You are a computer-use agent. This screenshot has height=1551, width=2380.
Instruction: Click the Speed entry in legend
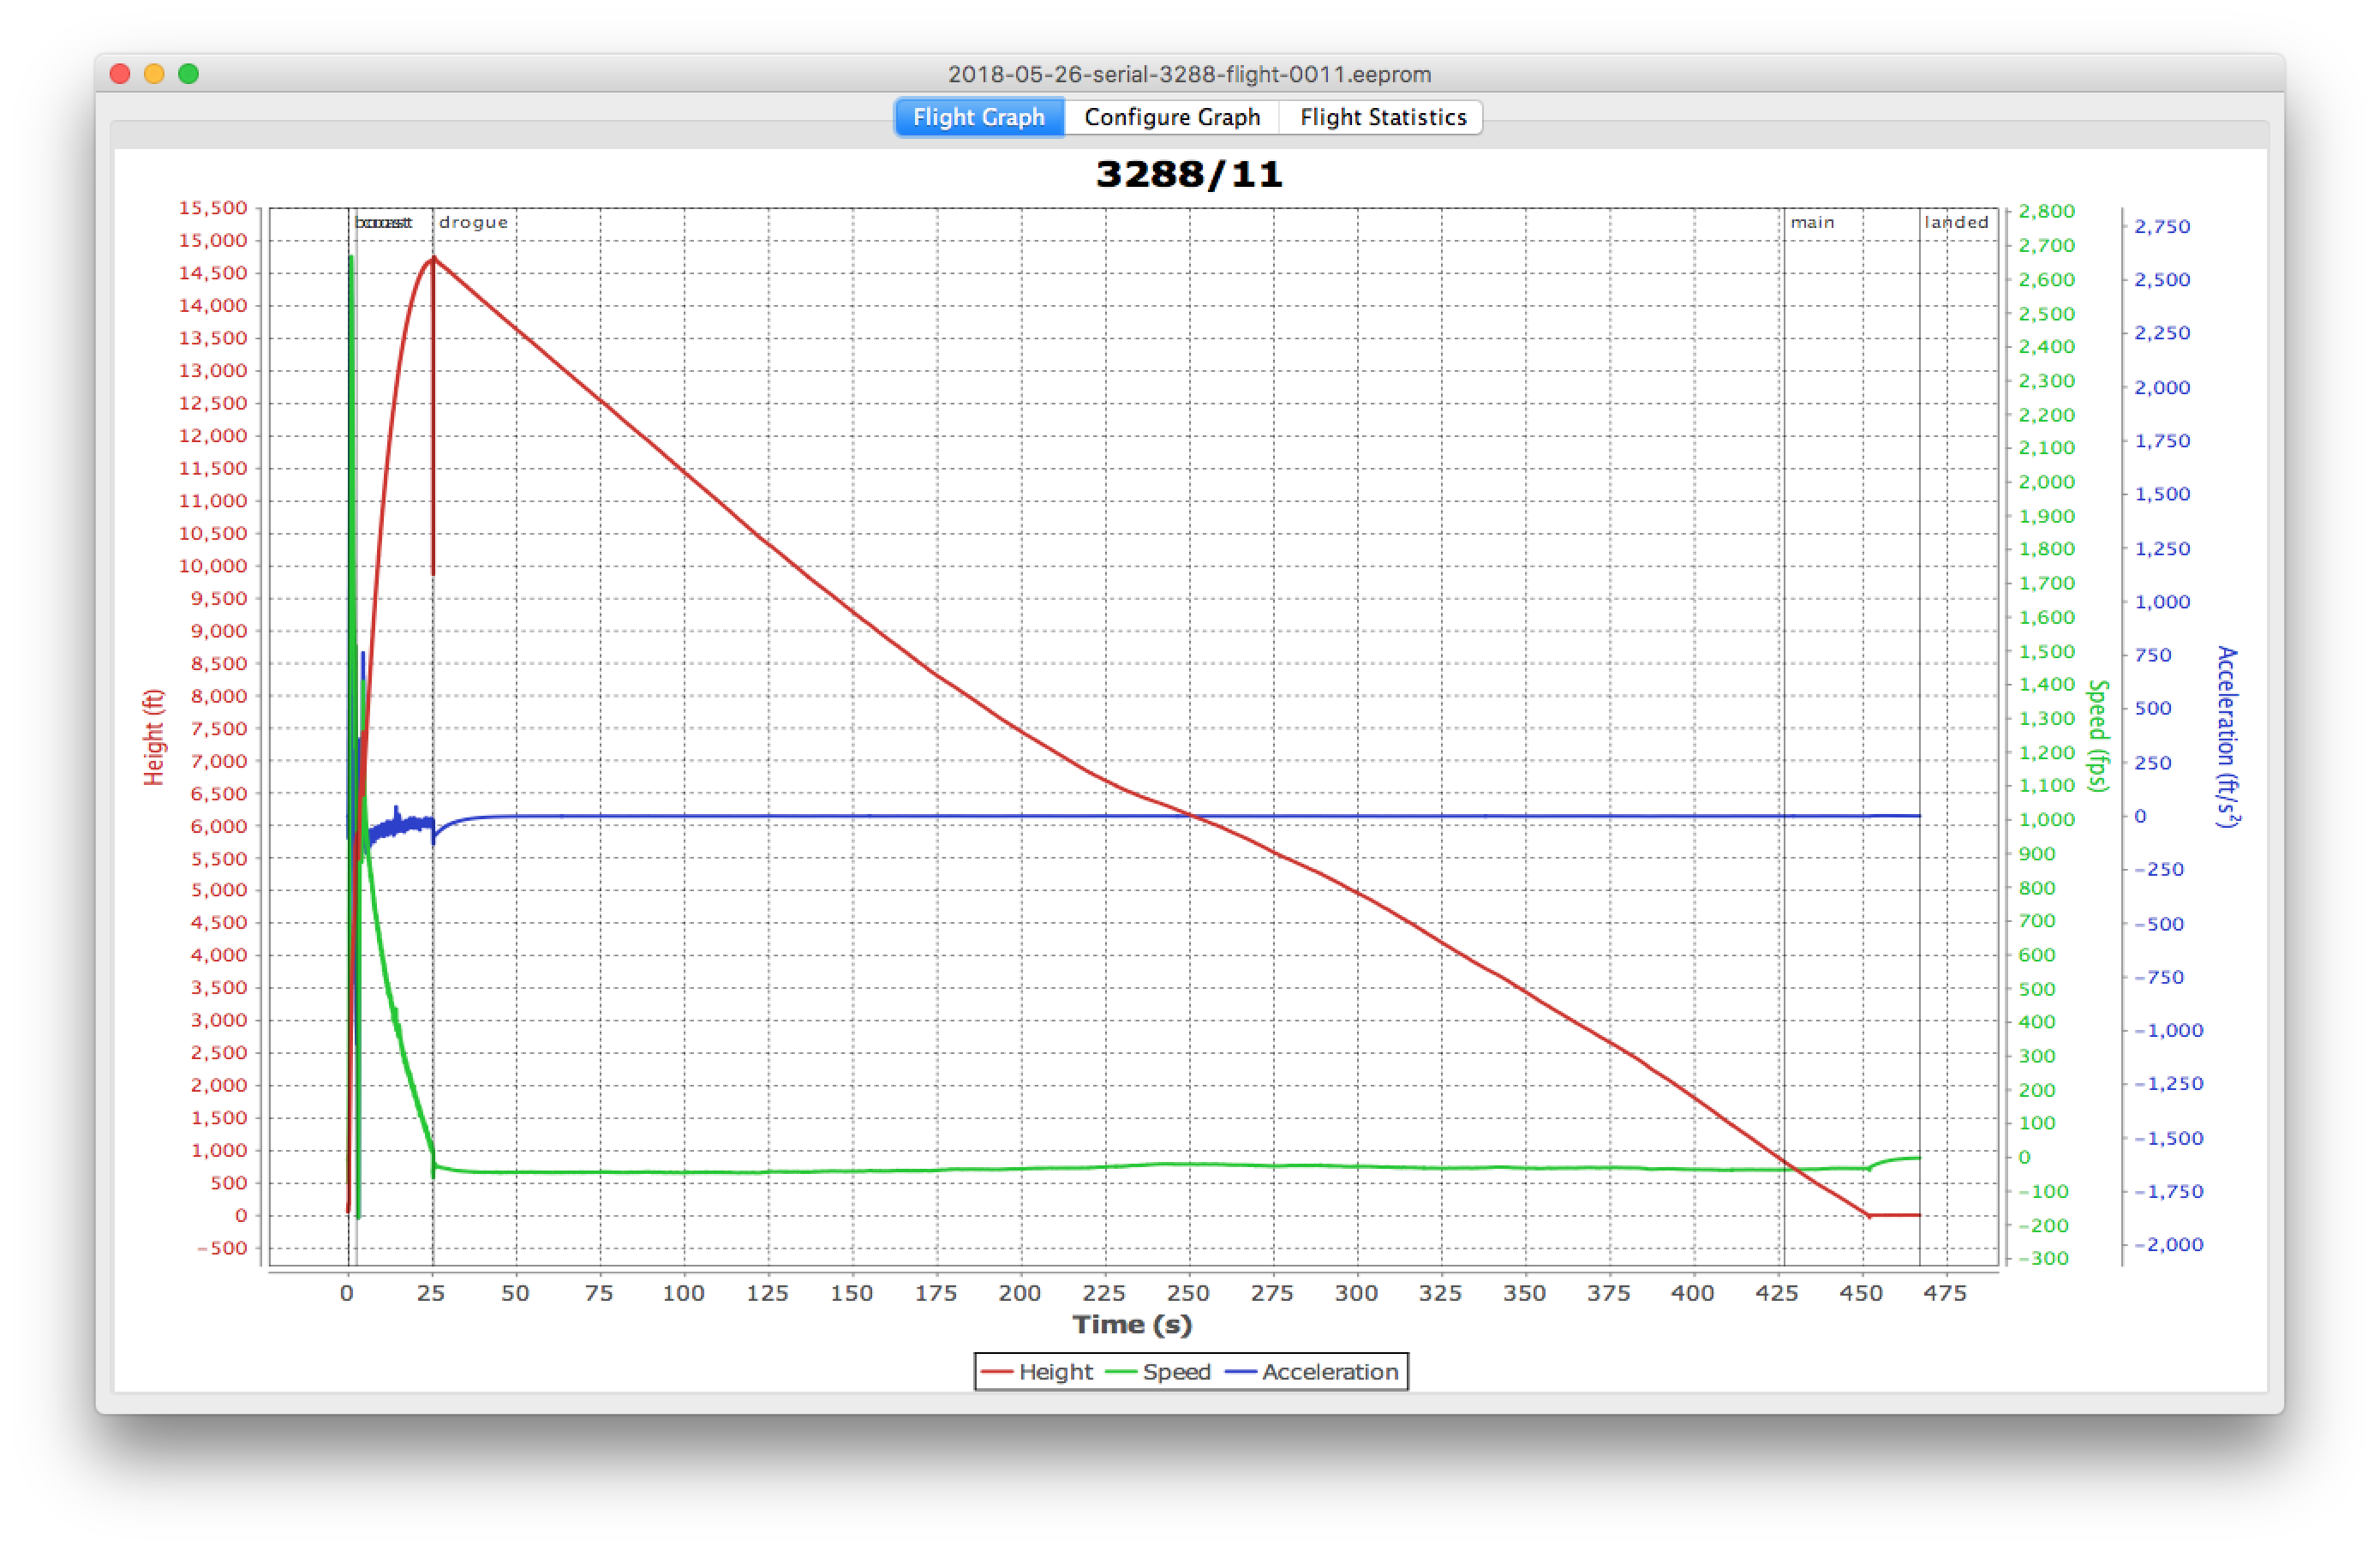click(x=1176, y=1372)
